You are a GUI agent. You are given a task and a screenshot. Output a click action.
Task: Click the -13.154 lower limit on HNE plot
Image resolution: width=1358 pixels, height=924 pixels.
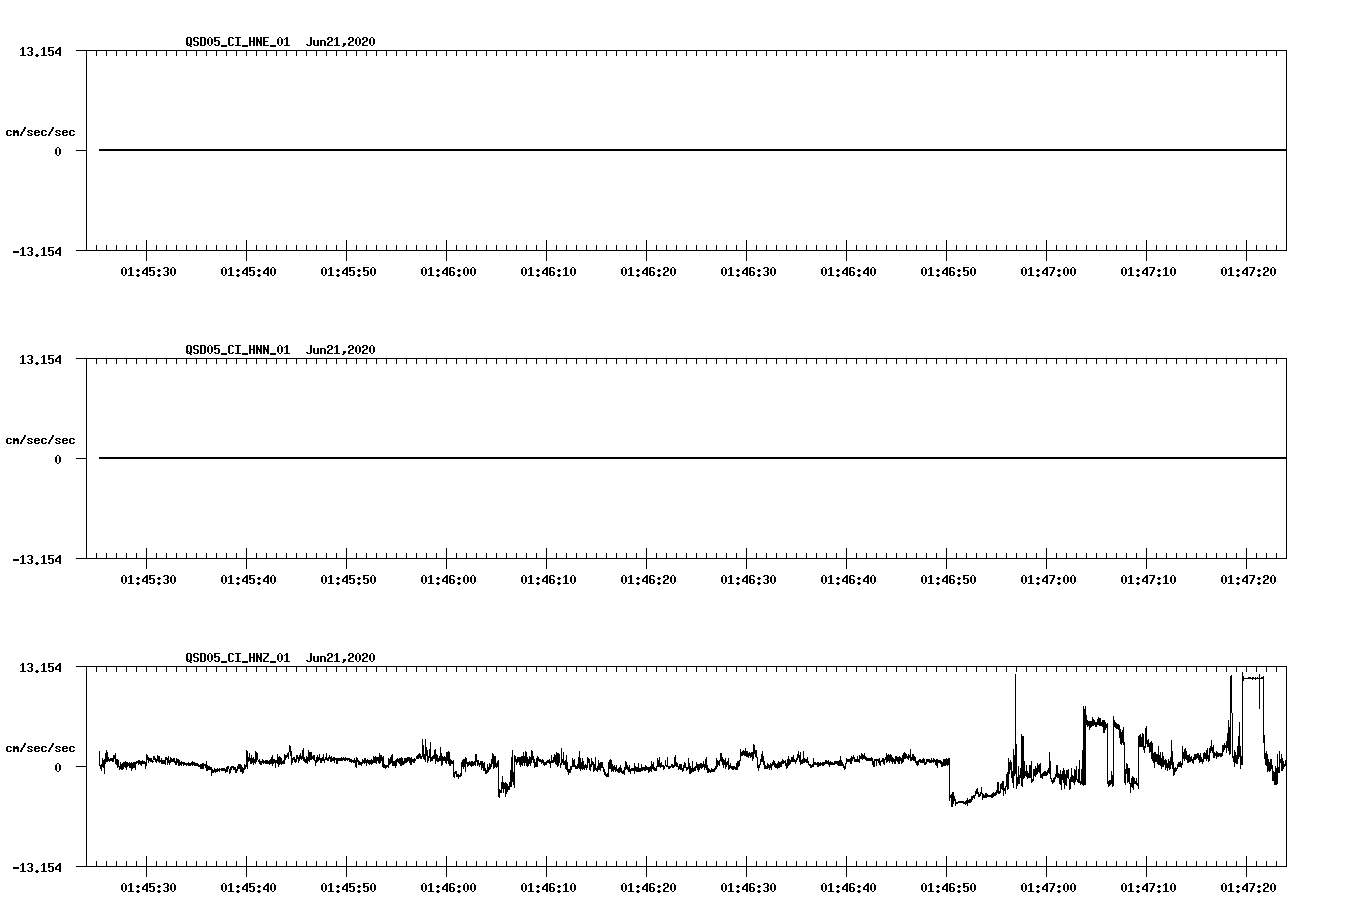37,251
